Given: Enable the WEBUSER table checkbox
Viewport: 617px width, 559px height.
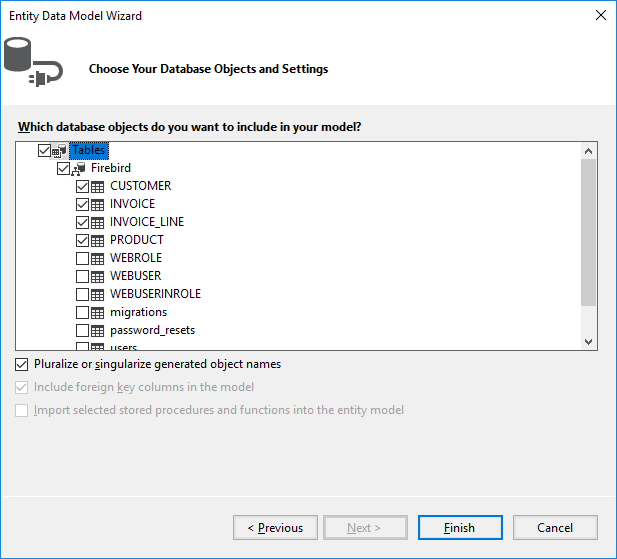Looking at the screenshot, I should (x=82, y=276).
